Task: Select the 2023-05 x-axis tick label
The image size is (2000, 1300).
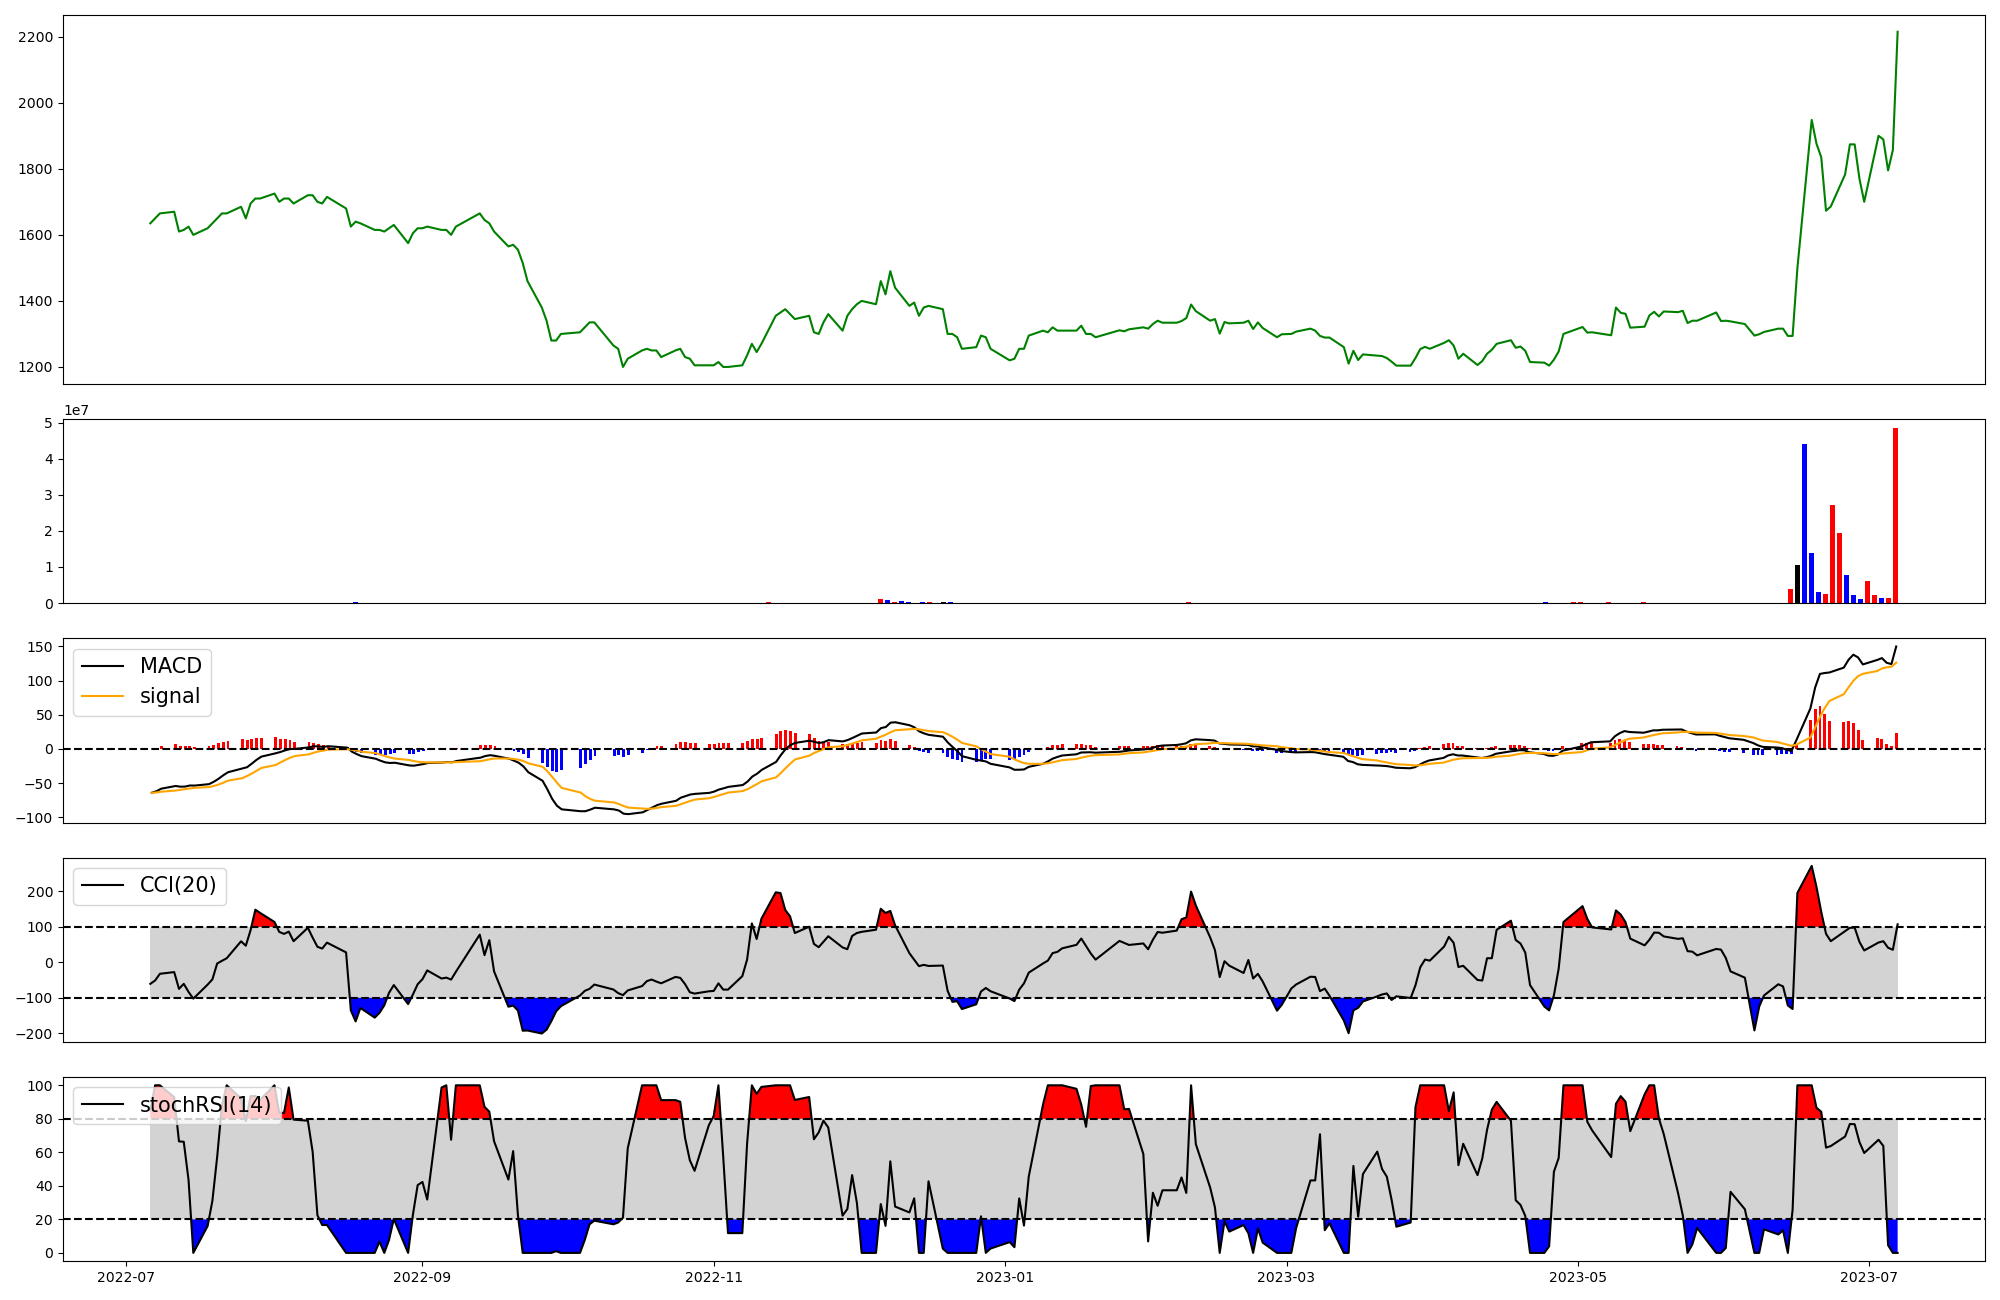Action: coord(1578,1276)
